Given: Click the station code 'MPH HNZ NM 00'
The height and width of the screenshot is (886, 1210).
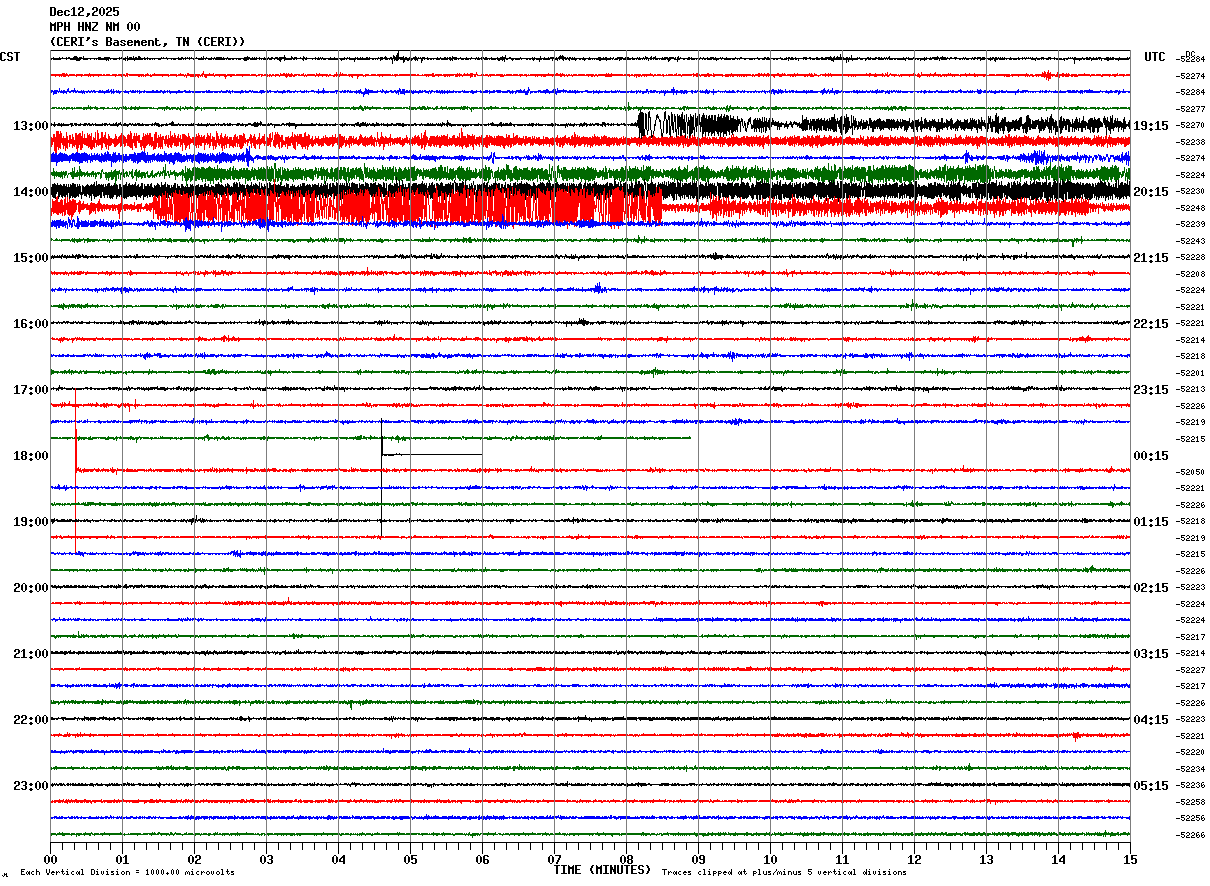Looking at the screenshot, I should coord(95,27).
